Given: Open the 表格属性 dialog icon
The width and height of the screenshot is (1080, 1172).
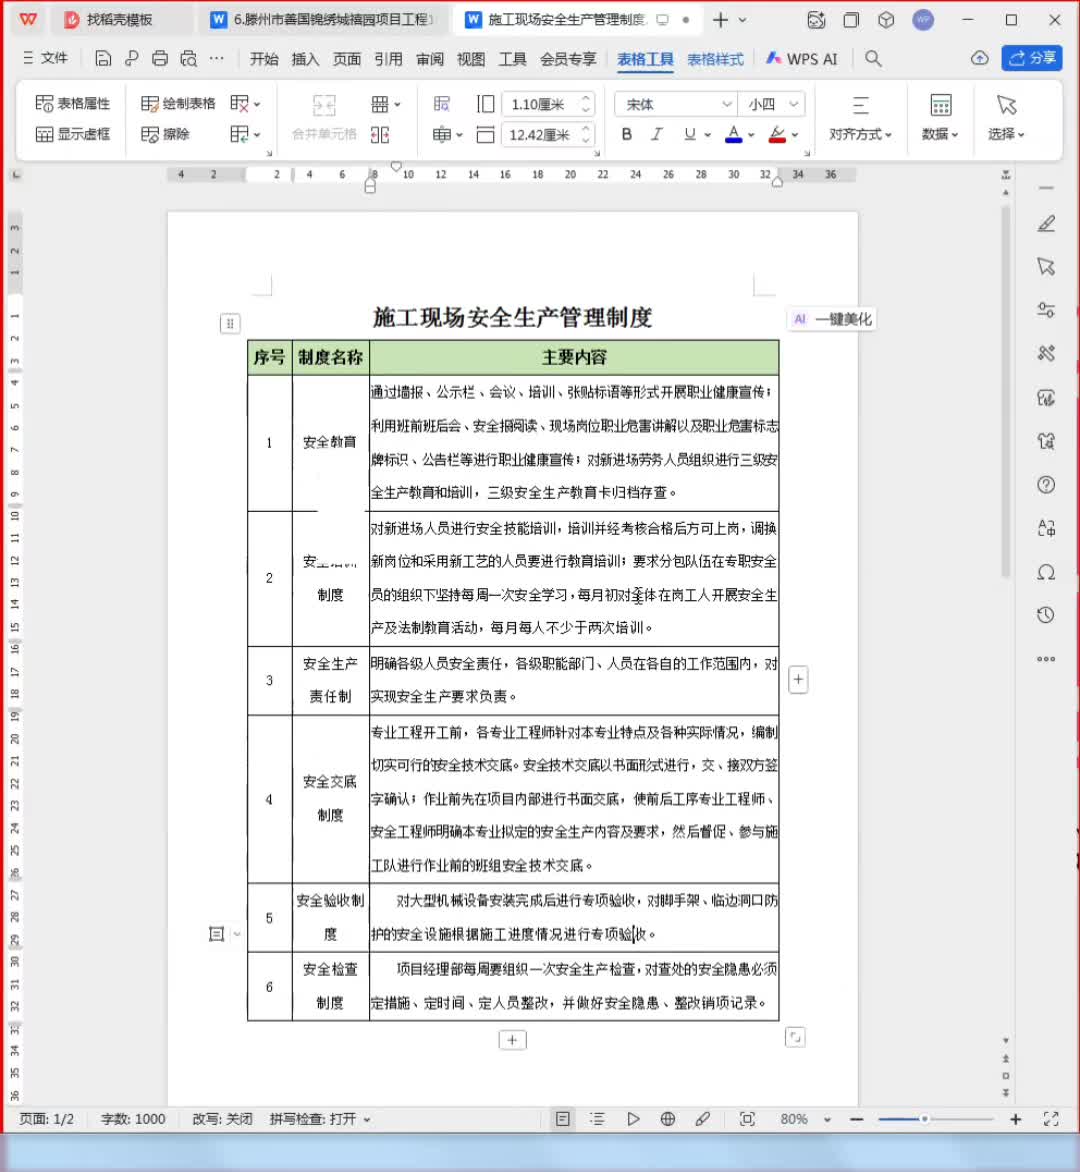Looking at the screenshot, I should coord(75,103).
